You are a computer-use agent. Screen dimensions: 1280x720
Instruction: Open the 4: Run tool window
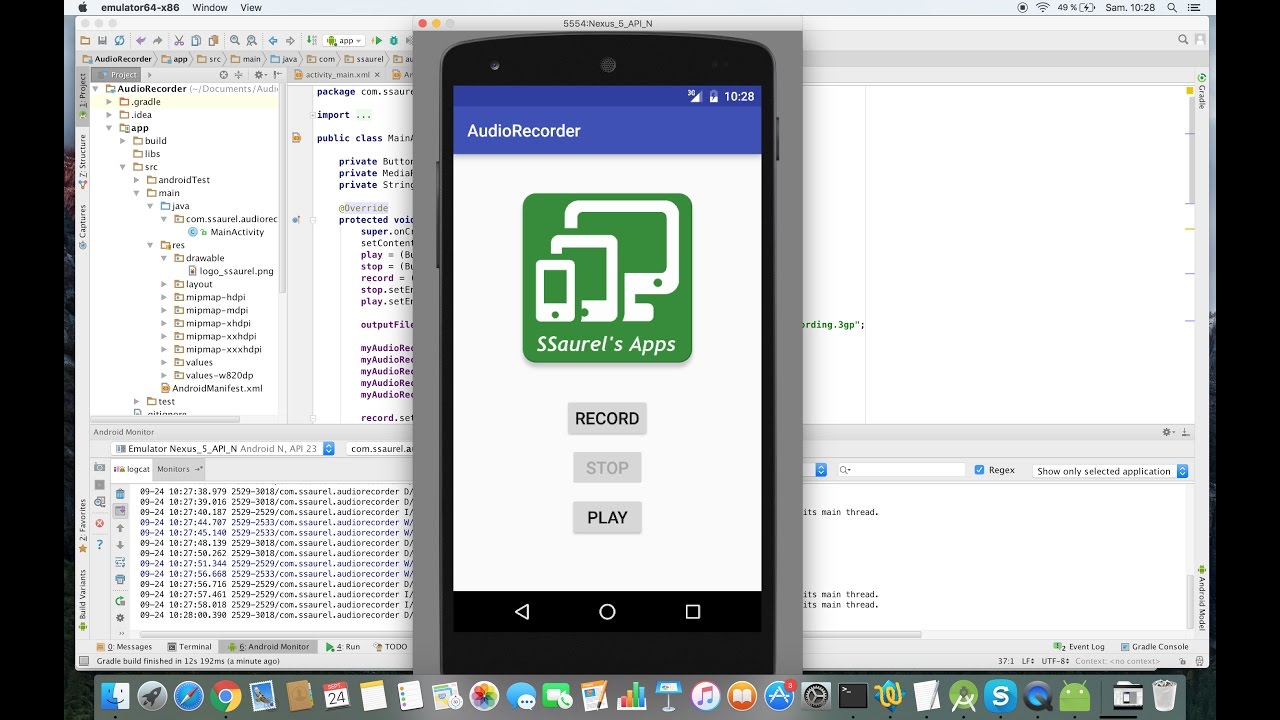tap(343, 647)
